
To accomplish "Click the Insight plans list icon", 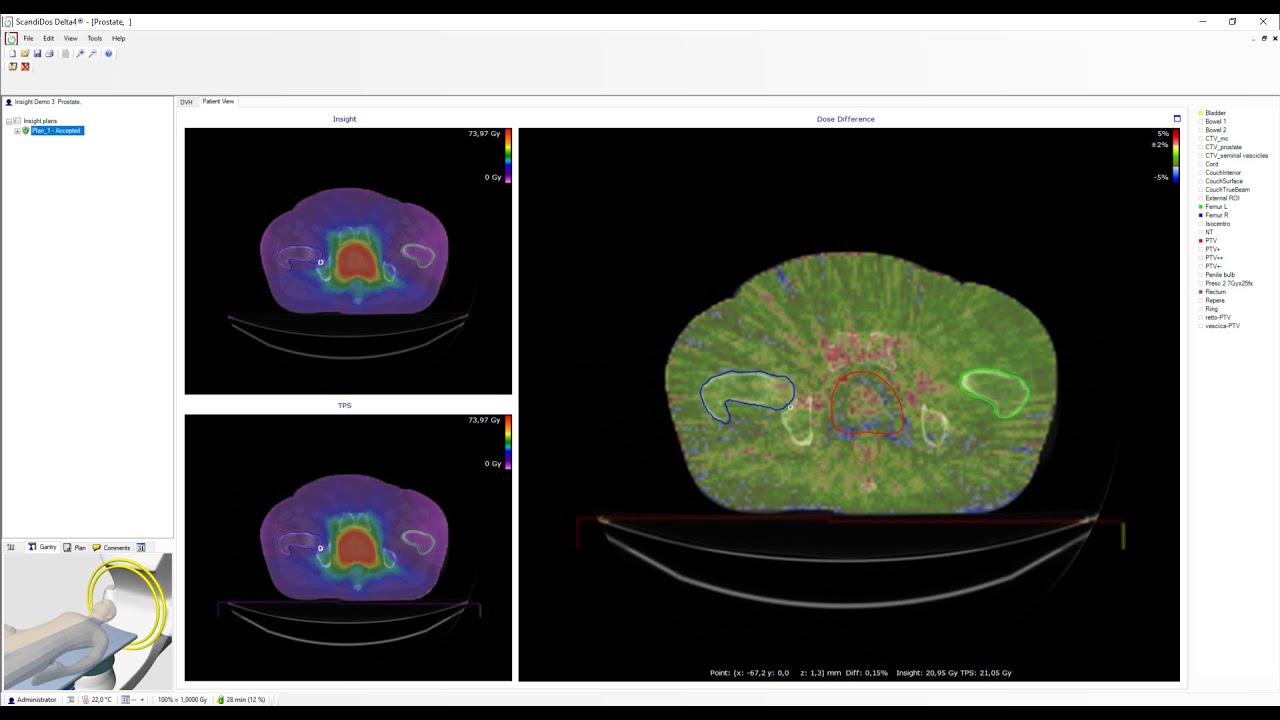I will click(x=17, y=121).
